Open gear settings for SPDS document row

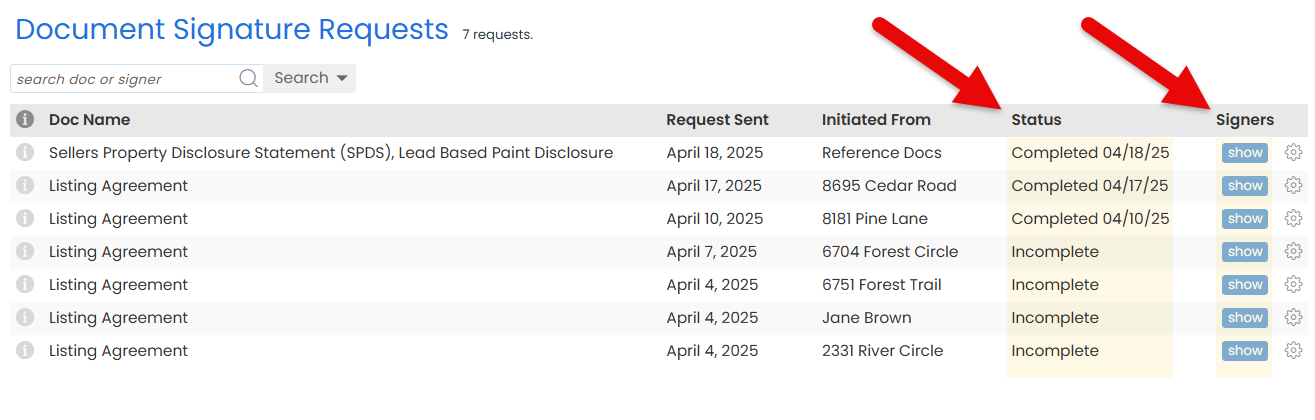pos(1293,152)
